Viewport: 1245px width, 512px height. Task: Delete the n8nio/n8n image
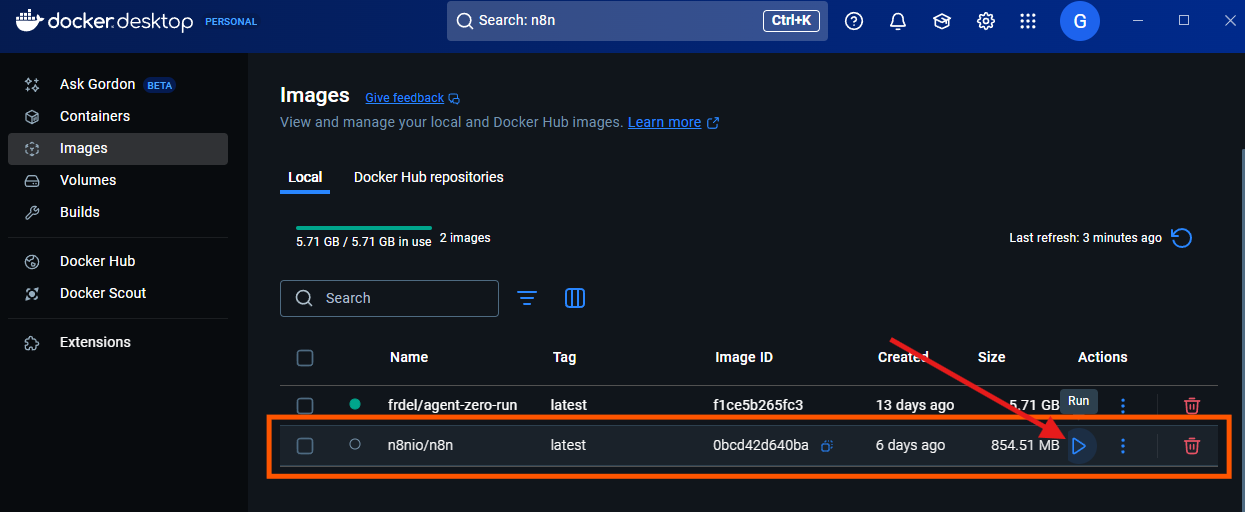tap(1192, 446)
